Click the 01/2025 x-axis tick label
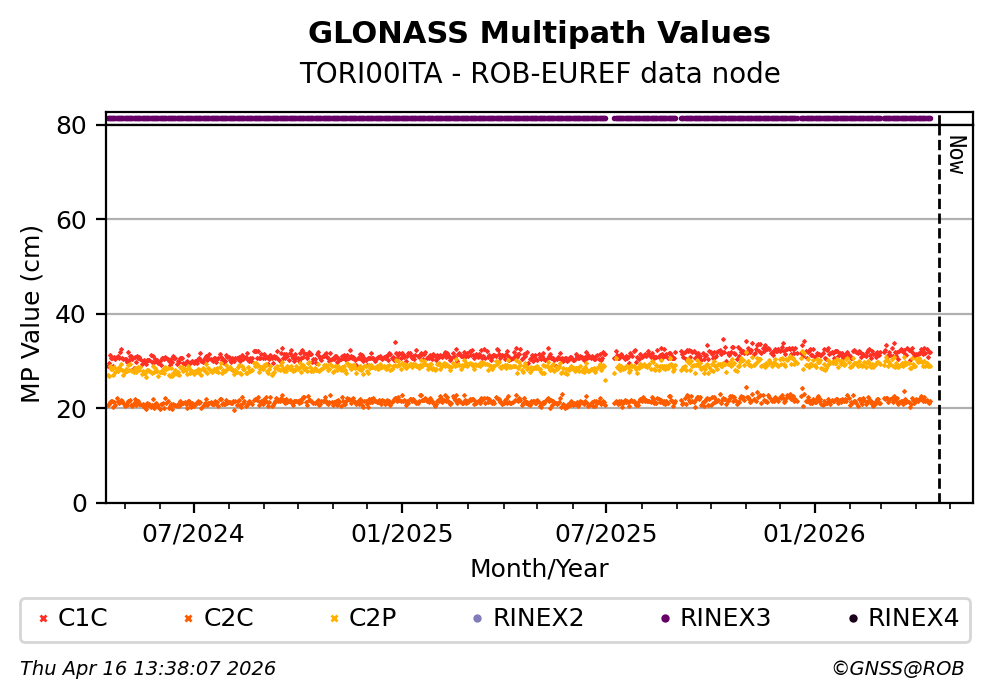This screenshot has height=699, width=993. [401, 534]
